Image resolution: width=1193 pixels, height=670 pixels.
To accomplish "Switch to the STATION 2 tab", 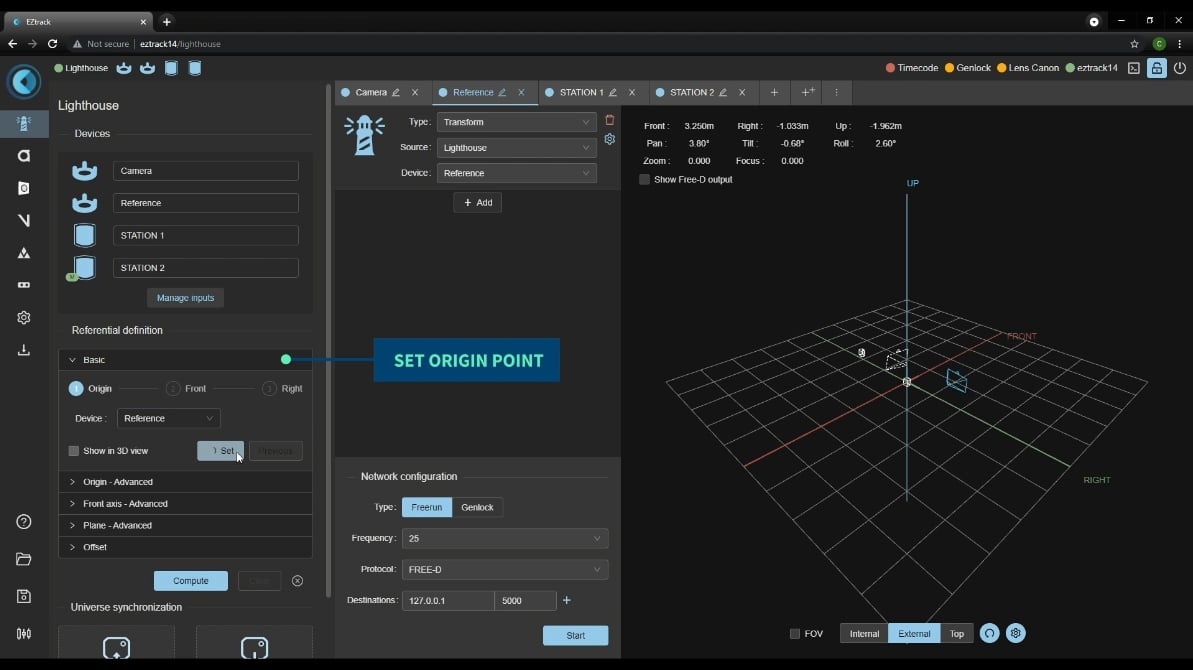I will (x=691, y=93).
